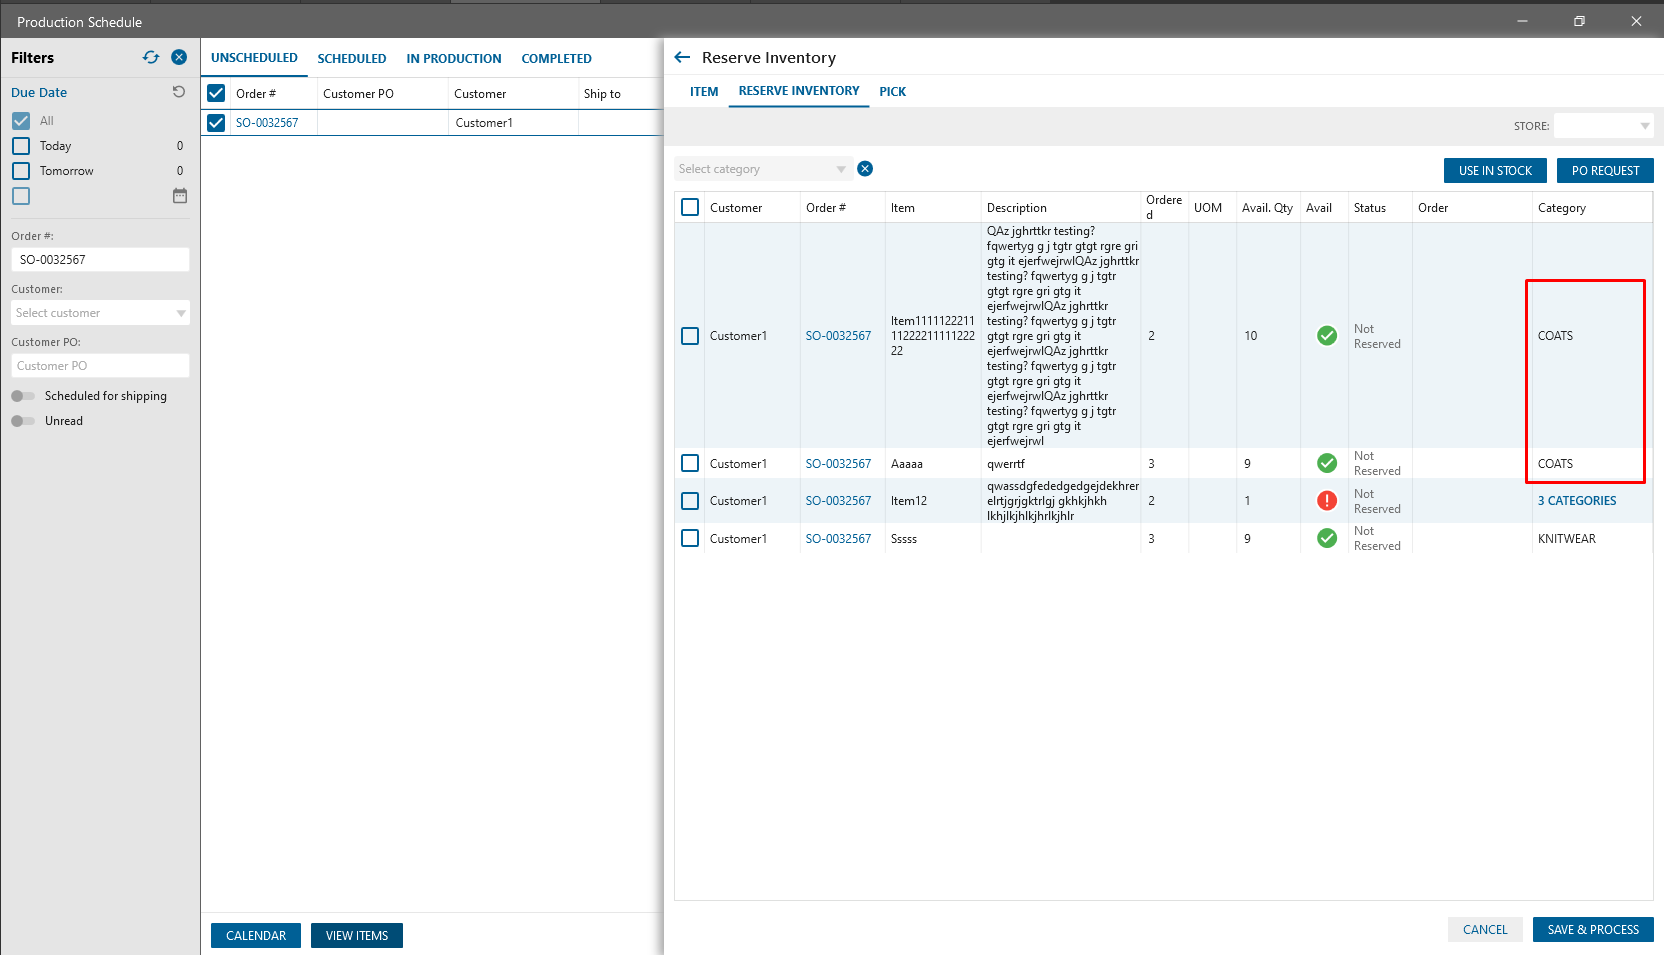
Task: Open the Reserve Inventory tab
Action: pos(799,91)
